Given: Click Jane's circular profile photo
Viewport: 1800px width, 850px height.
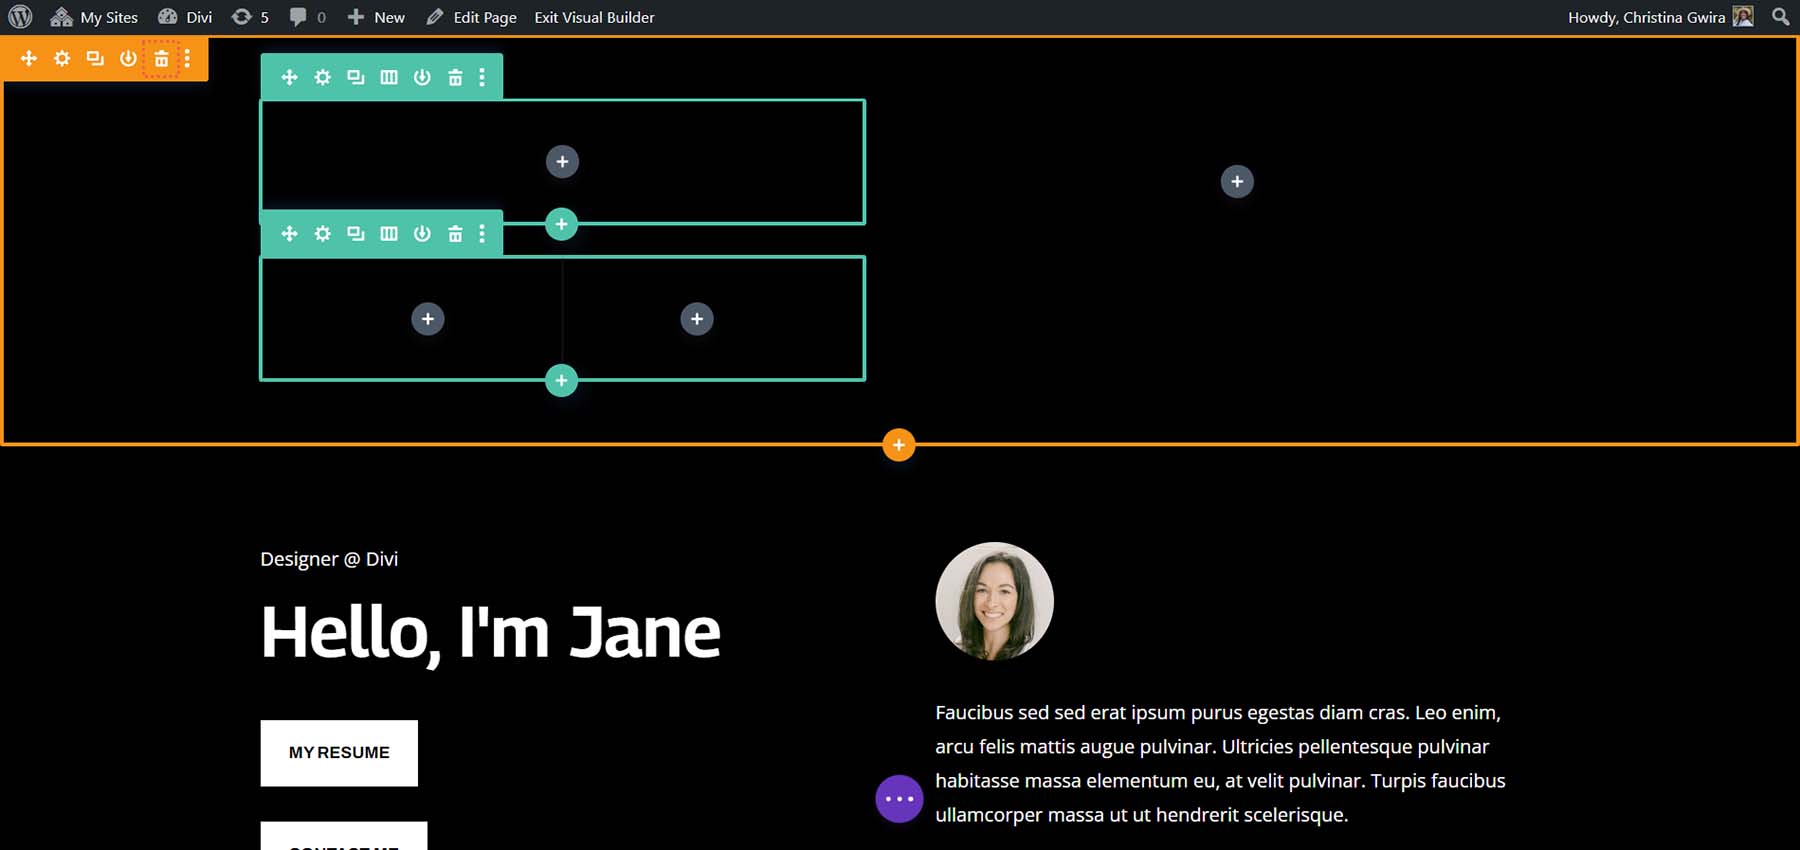Looking at the screenshot, I should point(994,601).
